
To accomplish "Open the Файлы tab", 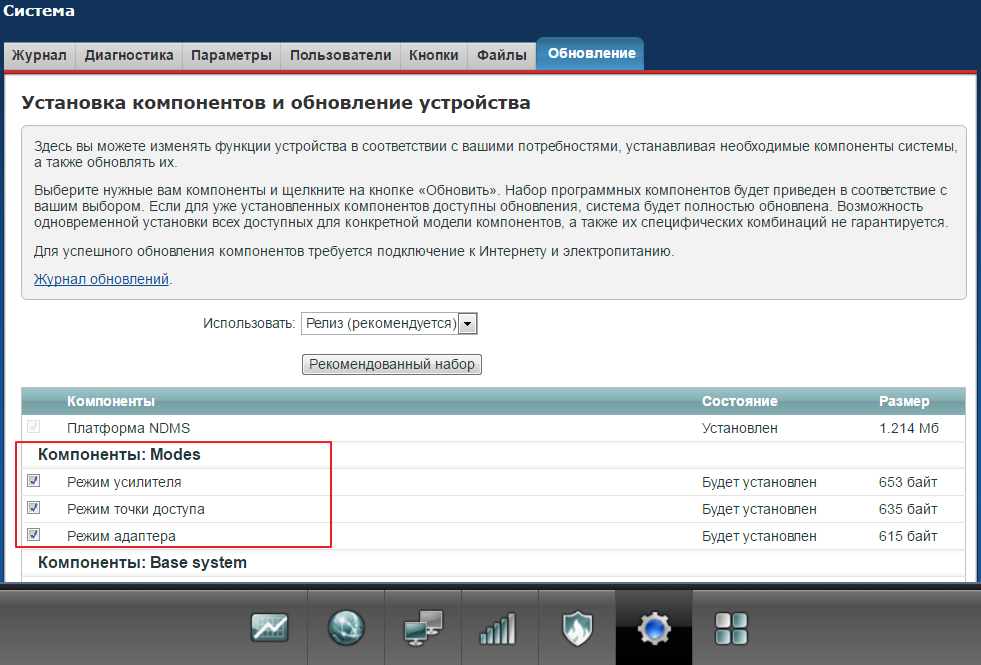I will tap(501, 56).
